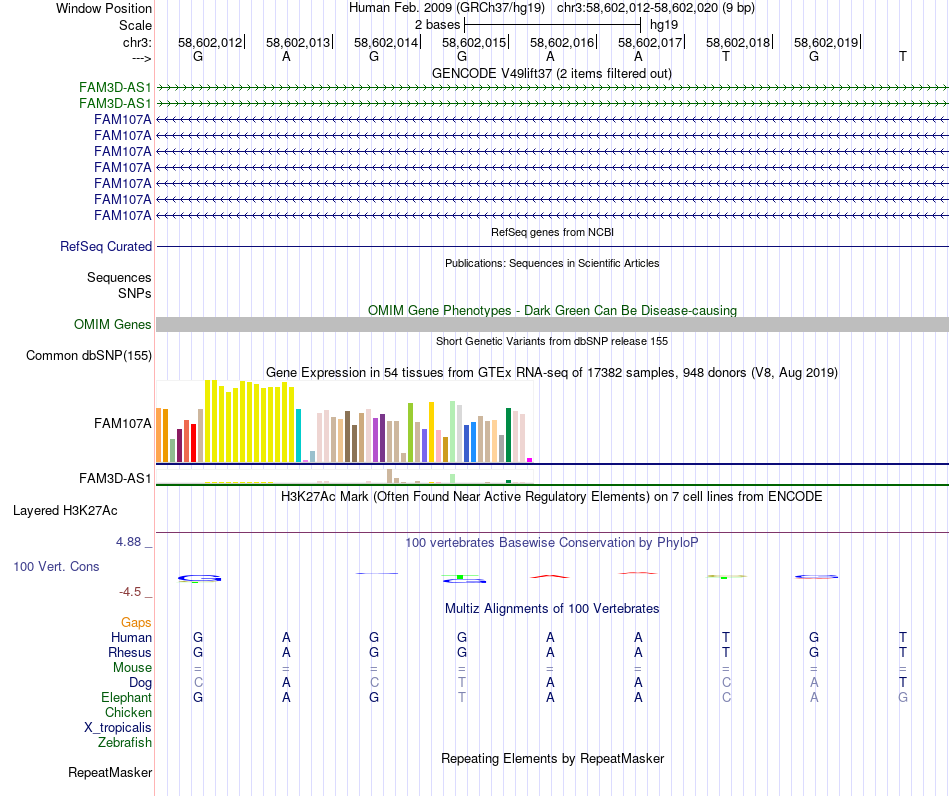Select the Dog alignment row label
This screenshot has width=950, height=796.
tap(141, 683)
